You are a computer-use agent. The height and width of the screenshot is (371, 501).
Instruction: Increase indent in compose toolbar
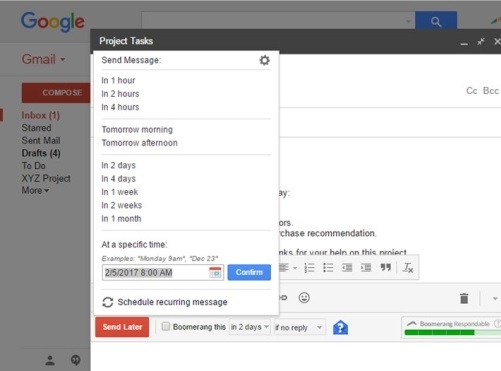click(x=366, y=268)
